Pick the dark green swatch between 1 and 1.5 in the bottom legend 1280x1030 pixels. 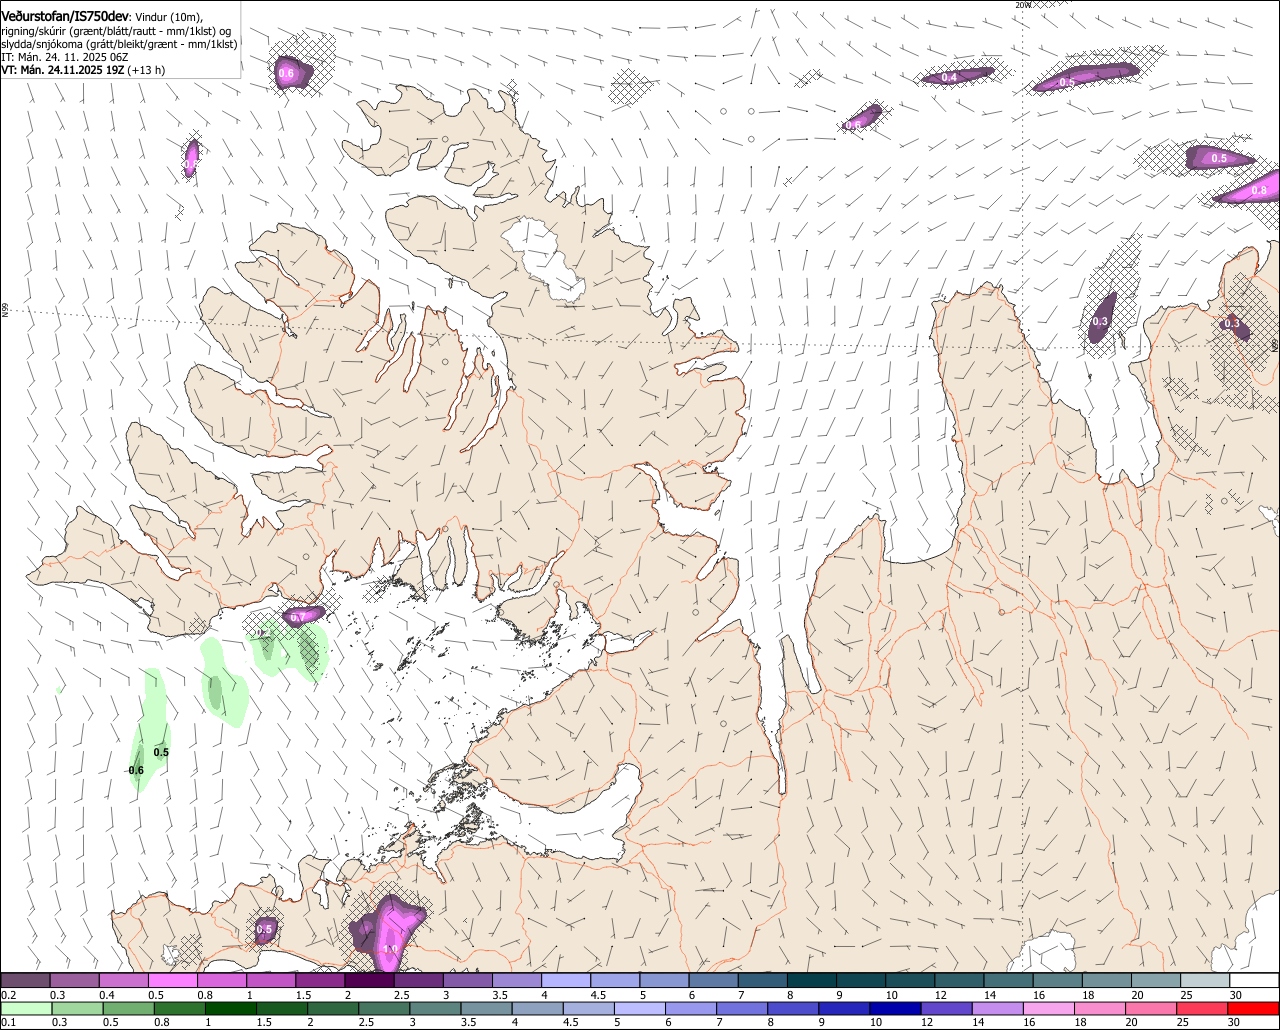tap(230, 1009)
